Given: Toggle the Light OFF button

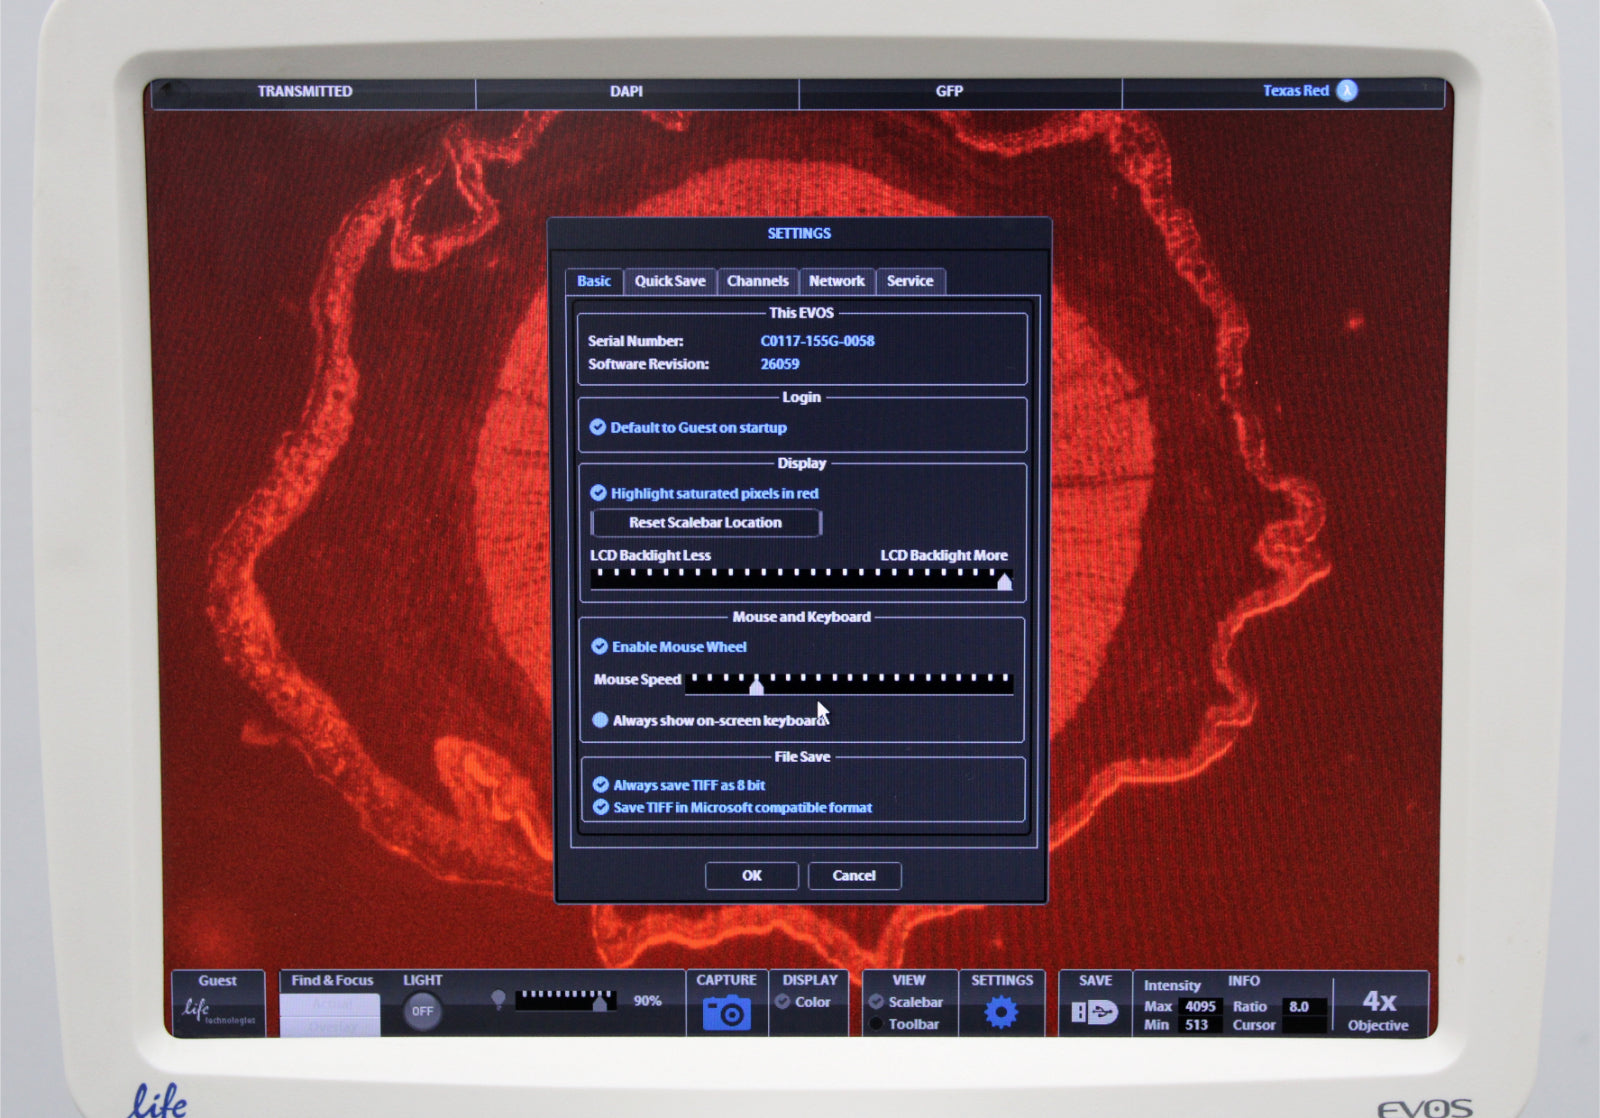Looking at the screenshot, I should 422,1011.
